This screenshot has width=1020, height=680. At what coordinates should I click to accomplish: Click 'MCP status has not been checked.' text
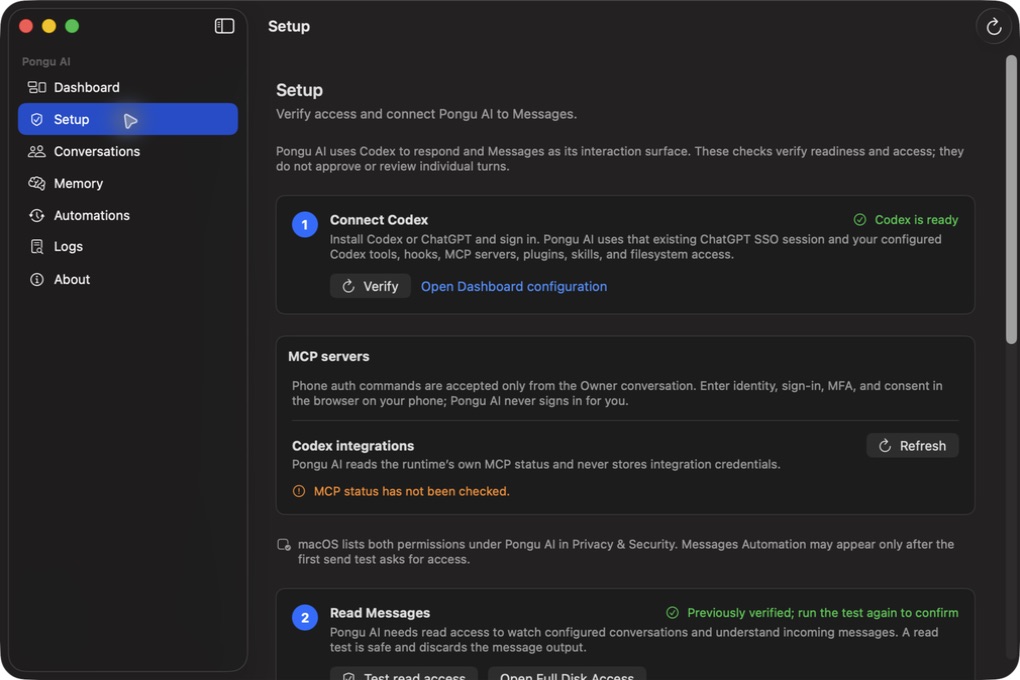tap(412, 491)
